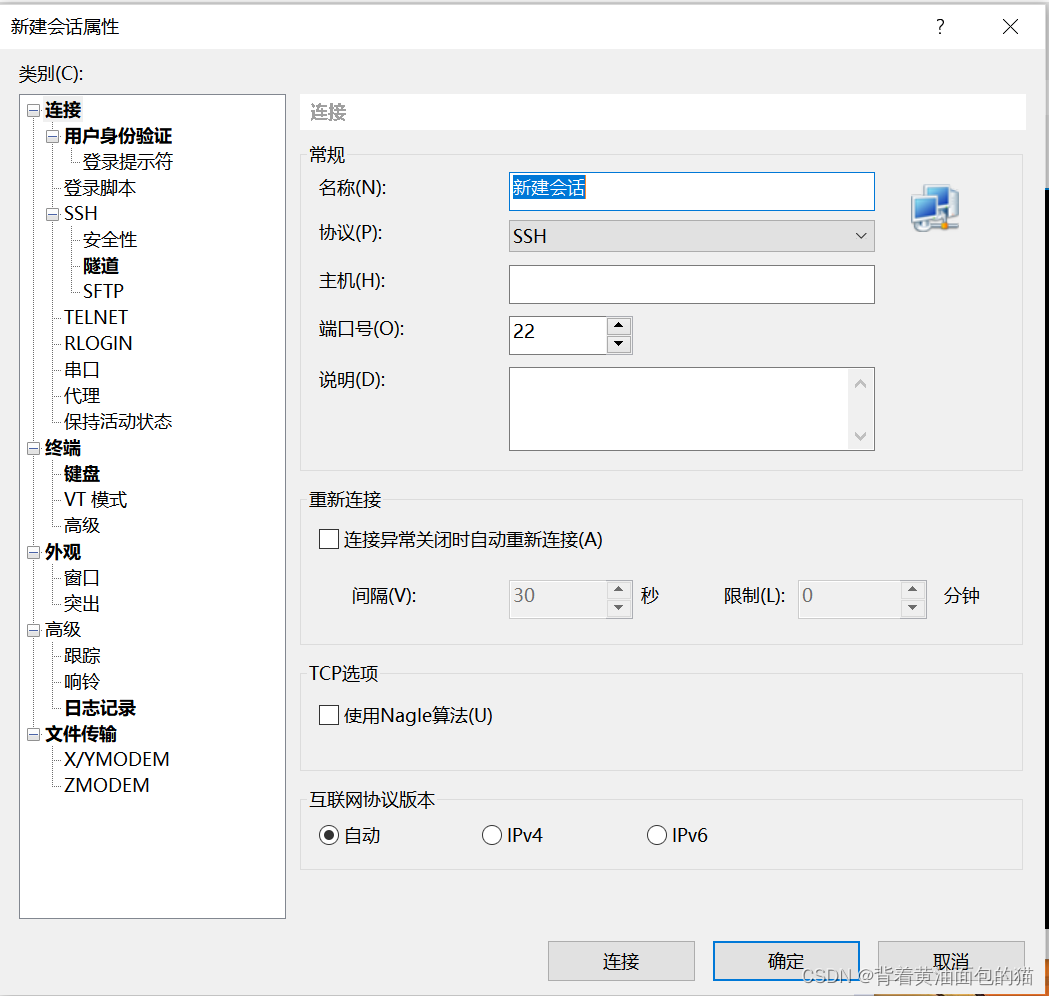
Task: Select X/YMODEM in the tree
Action: pyautogui.click(x=116, y=760)
